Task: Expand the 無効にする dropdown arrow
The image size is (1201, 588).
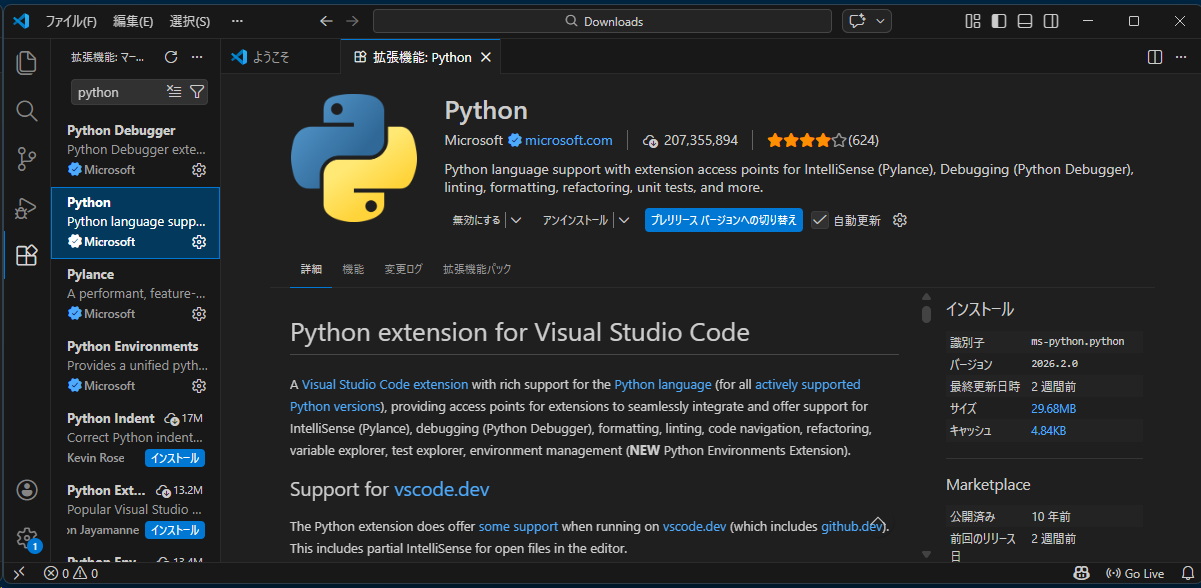Action: (x=516, y=220)
